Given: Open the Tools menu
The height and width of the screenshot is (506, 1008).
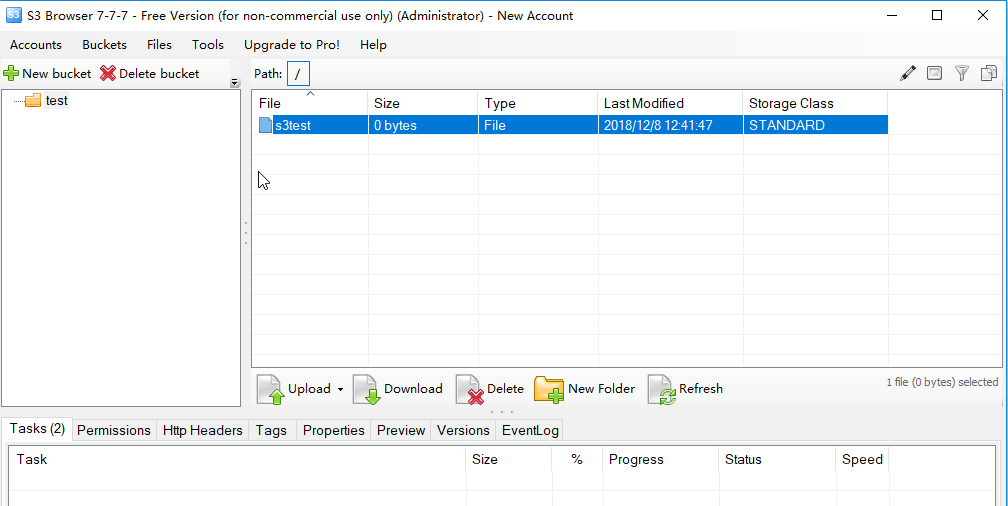Looking at the screenshot, I should 208,45.
